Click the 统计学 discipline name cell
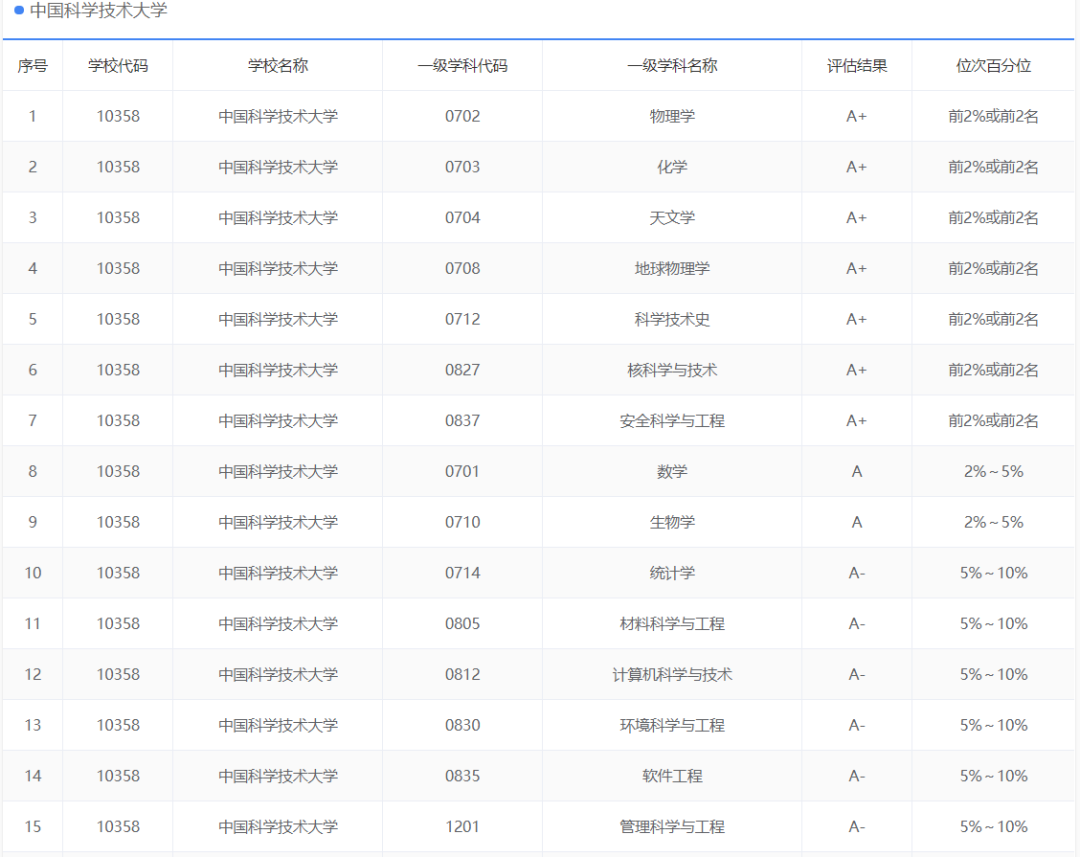The width and height of the screenshot is (1080, 857). point(672,573)
